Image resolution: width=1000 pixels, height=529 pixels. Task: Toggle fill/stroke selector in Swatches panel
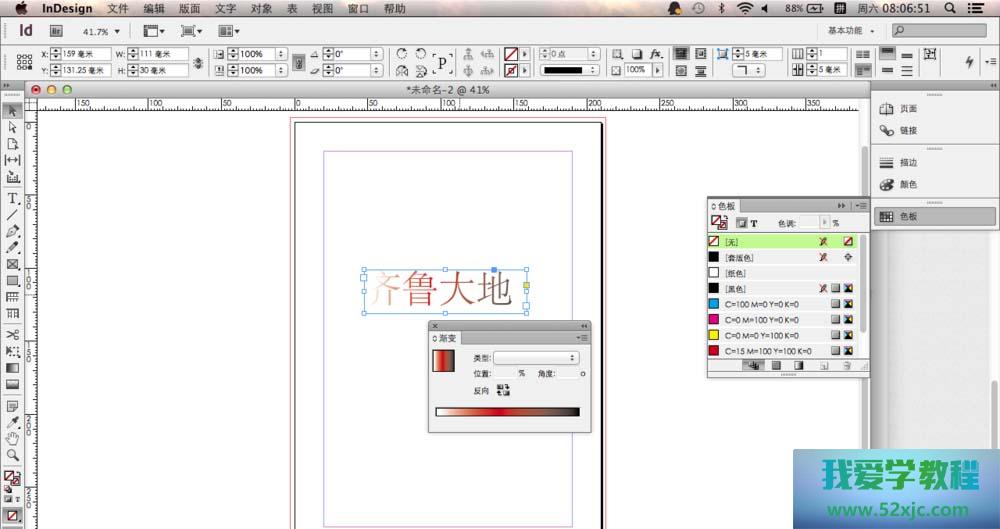[719, 223]
